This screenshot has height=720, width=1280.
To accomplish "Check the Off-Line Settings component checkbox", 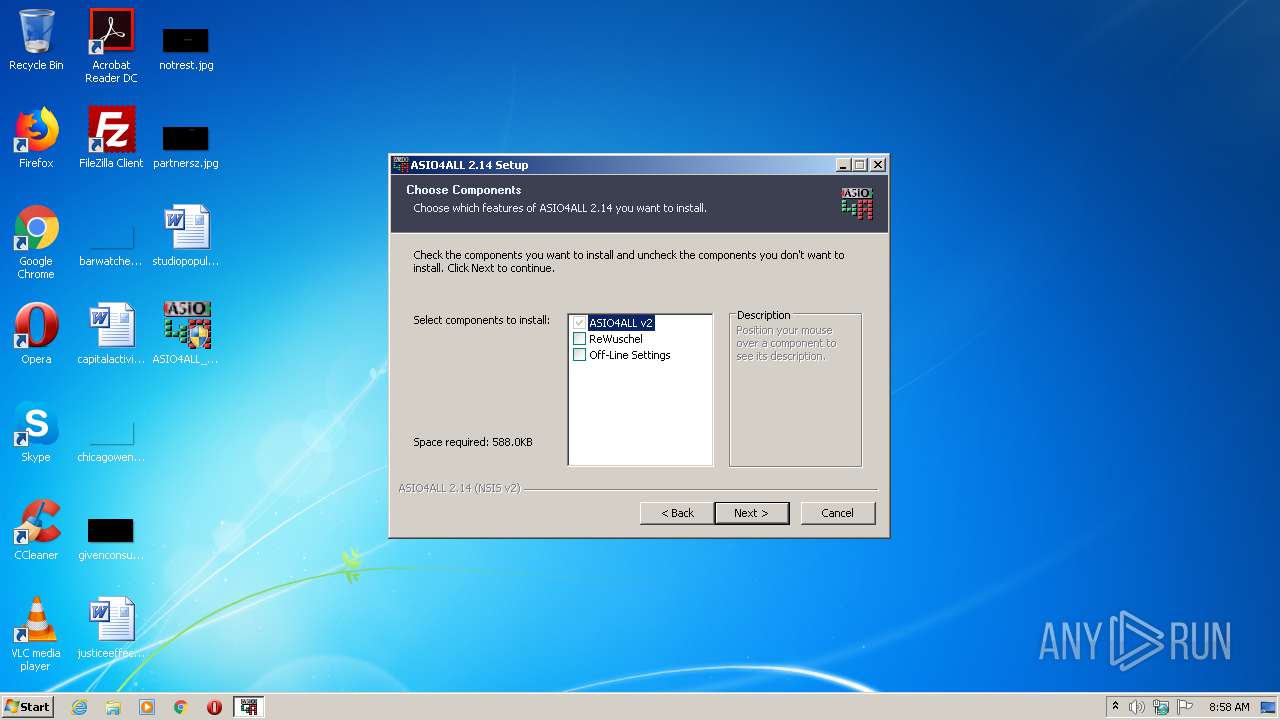I will (579, 355).
